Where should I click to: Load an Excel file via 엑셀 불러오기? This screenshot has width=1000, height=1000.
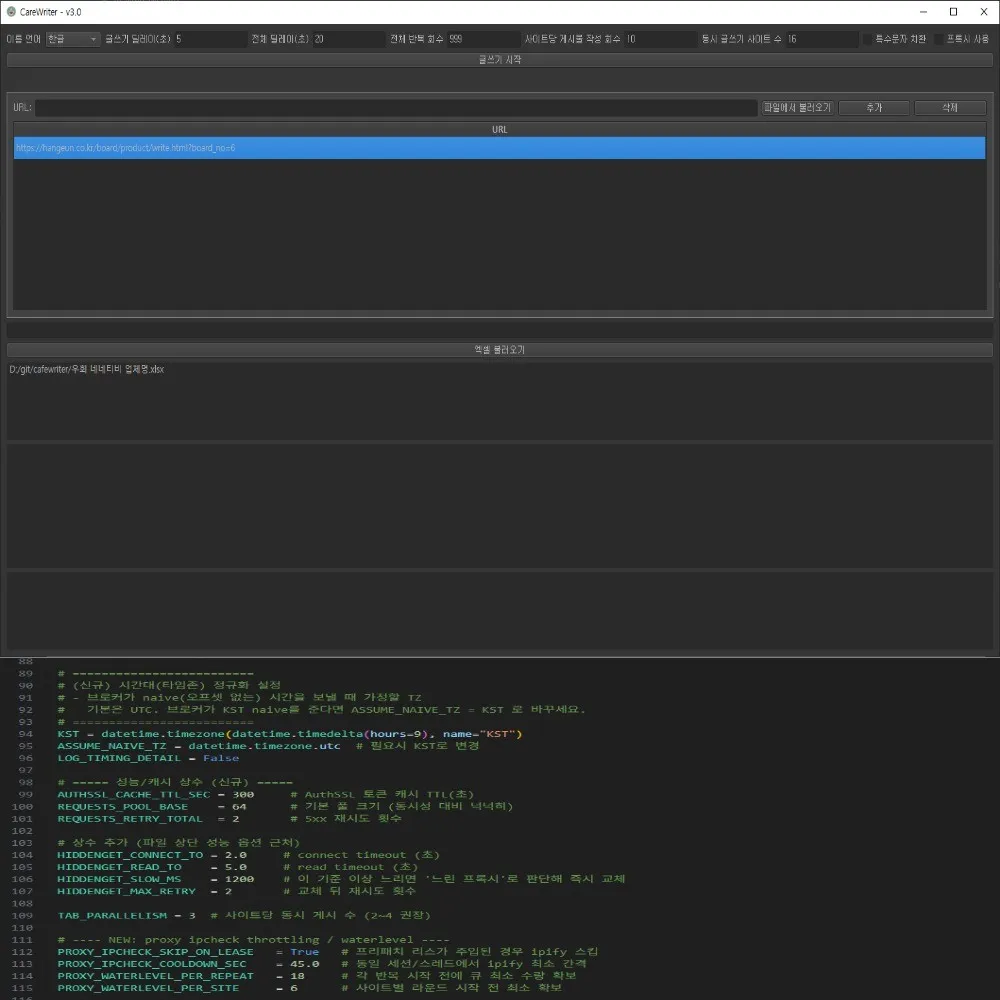(499, 349)
